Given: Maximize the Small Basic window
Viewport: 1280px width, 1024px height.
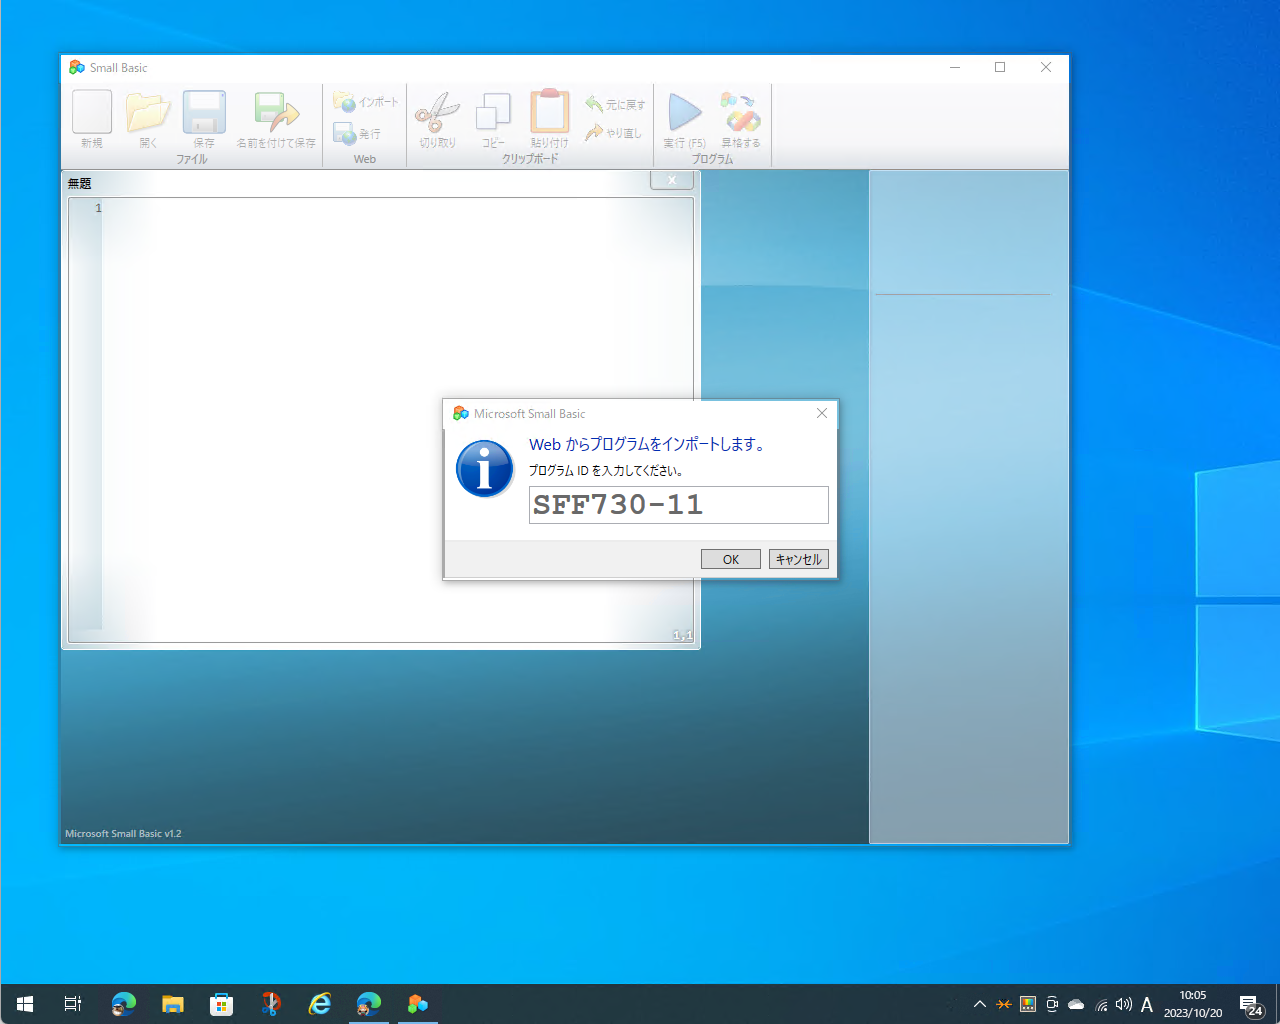Looking at the screenshot, I should (x=1000, y=67).
